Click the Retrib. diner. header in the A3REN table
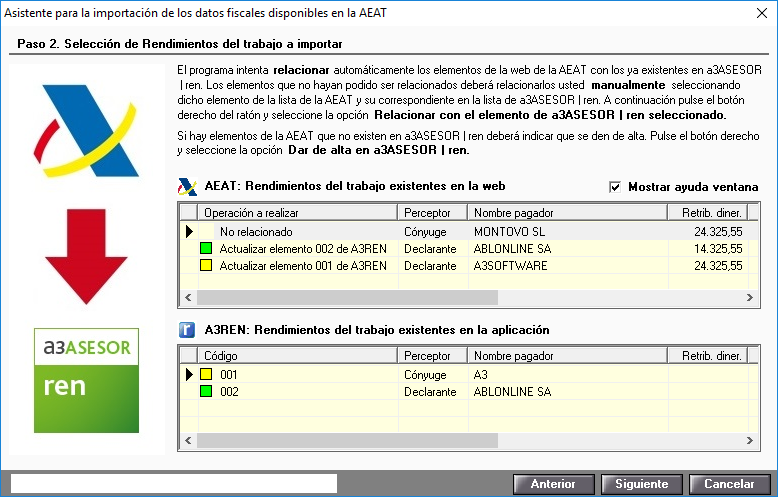Viewport: 778px width, 497px height. click(708, 356)
